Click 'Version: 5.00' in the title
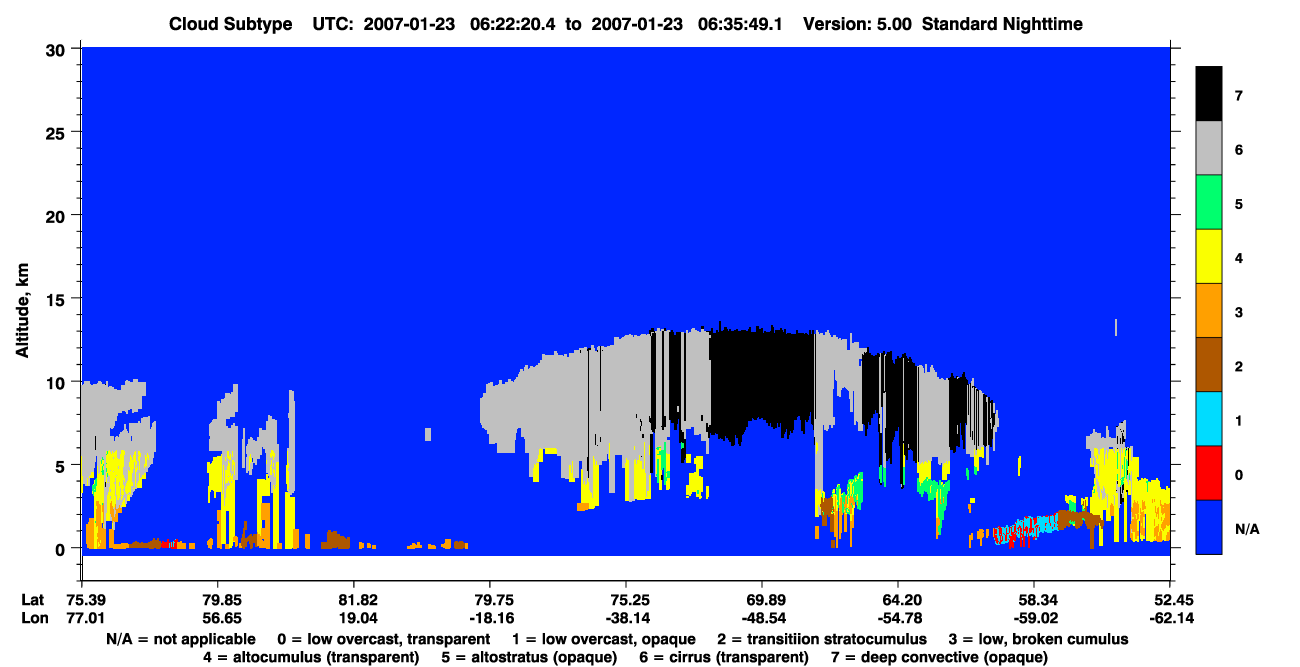This screenshot has height=667, width=1300. [857, 24]
